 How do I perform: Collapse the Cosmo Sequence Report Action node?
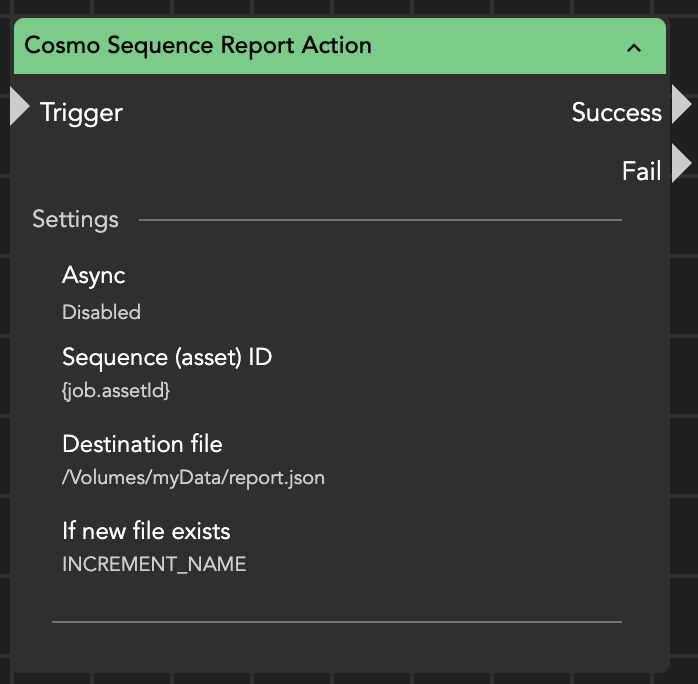633,47
